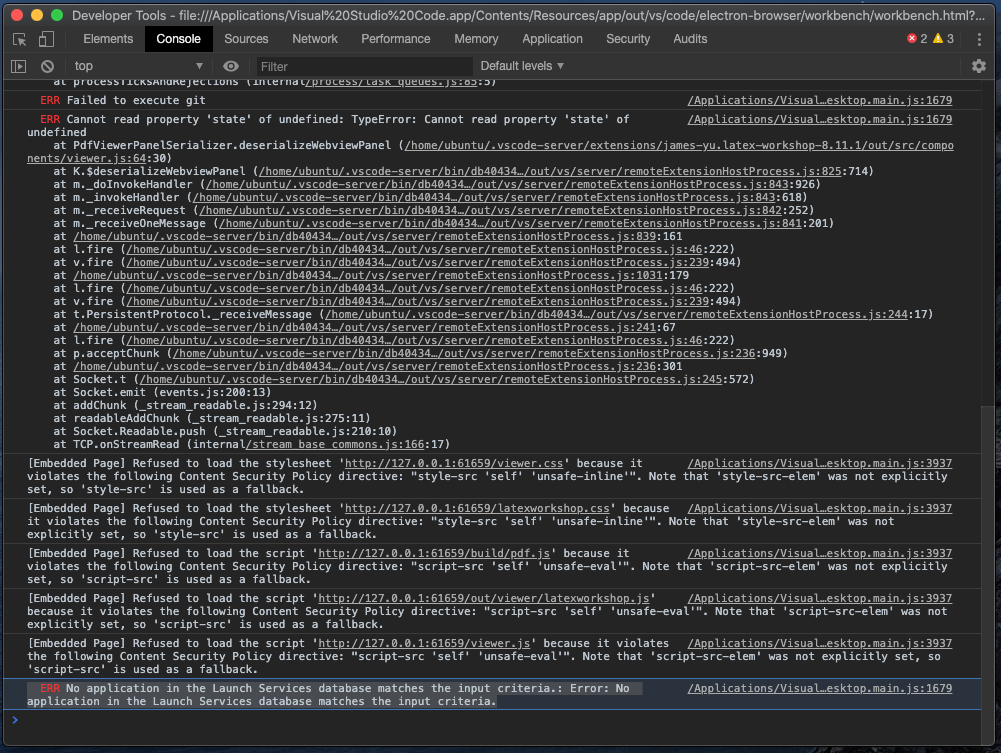Open source link for Launch Services error
The width and height of the screenshot is (1001, 753).
click(x=820, y=689)
